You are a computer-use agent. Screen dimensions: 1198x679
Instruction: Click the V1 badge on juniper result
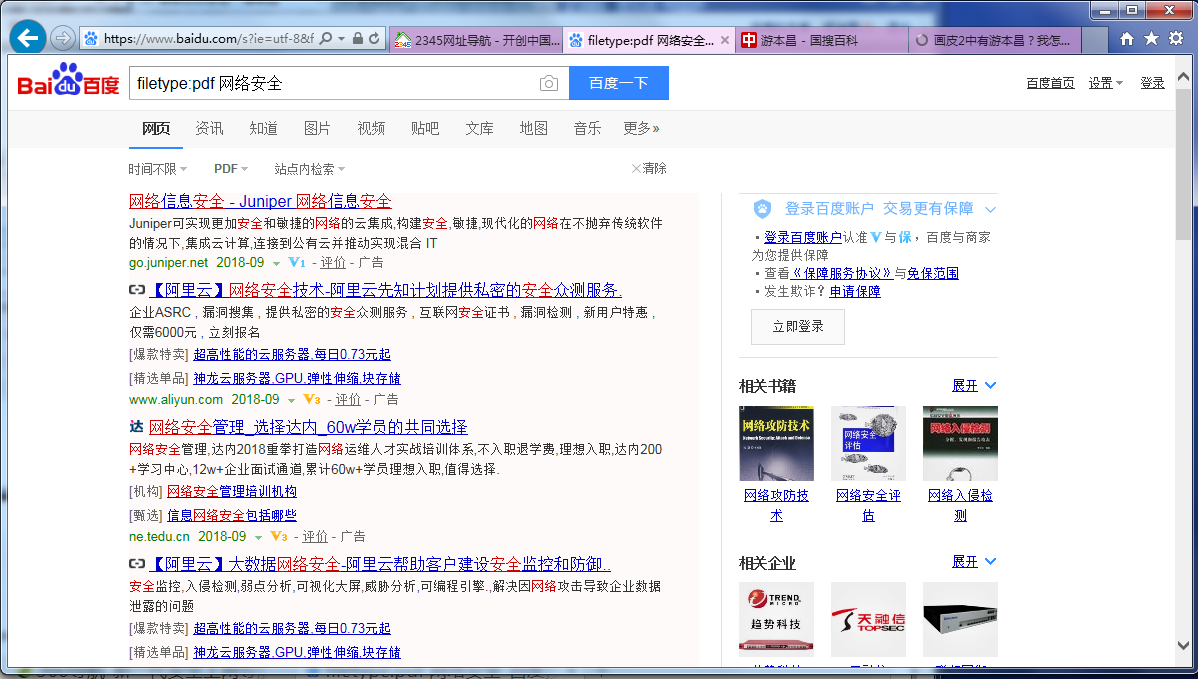click(x=297, y=263)
